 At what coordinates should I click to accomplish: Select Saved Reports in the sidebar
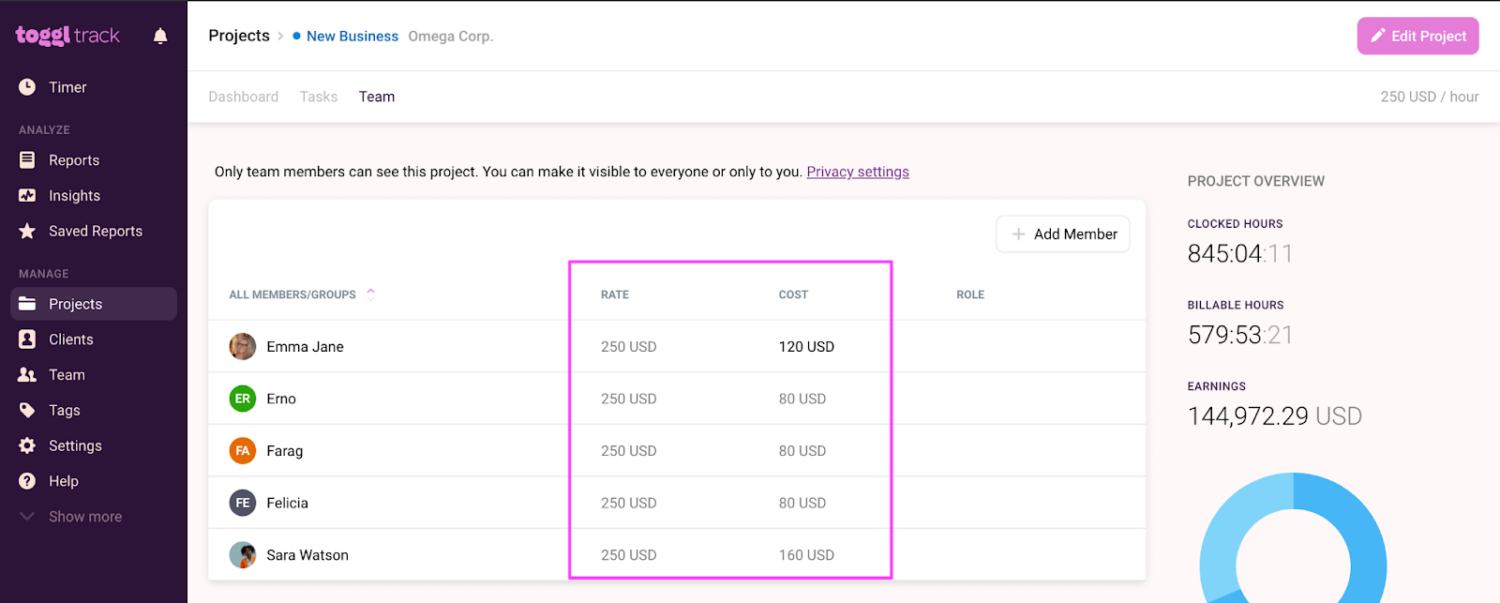pos(93,231)
